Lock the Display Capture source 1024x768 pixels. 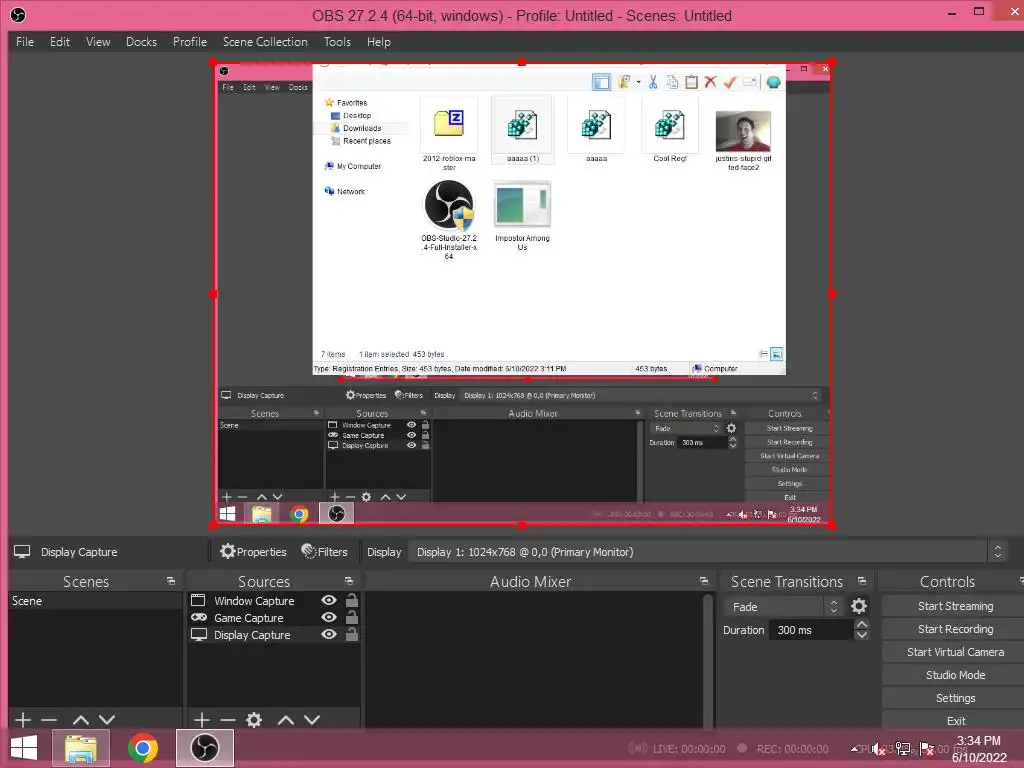[351, 634]
